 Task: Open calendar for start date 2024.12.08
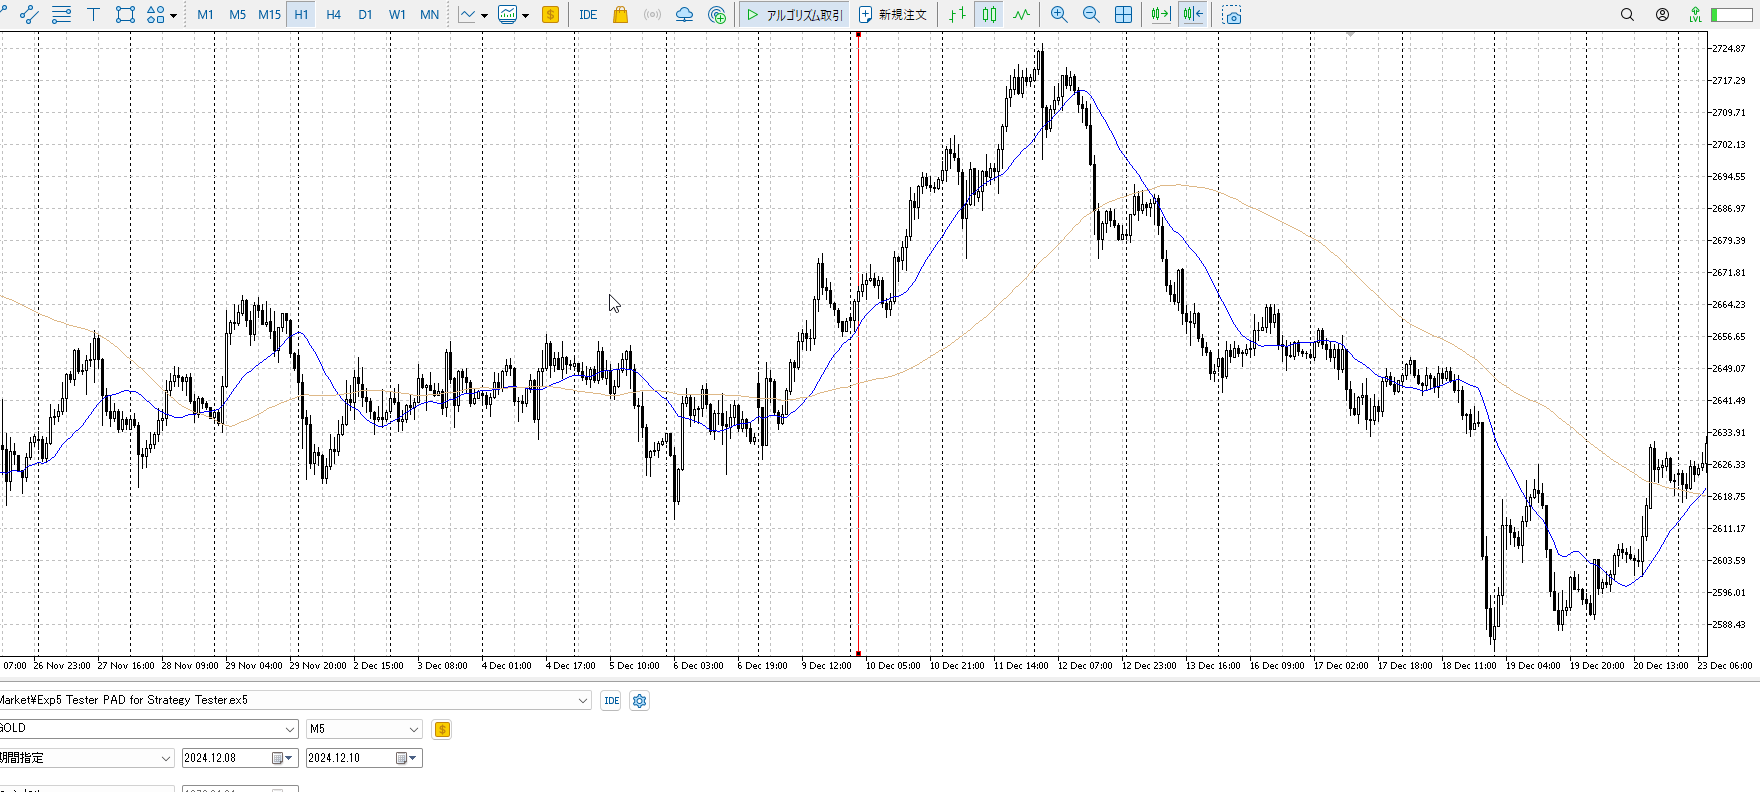(279, 758)
